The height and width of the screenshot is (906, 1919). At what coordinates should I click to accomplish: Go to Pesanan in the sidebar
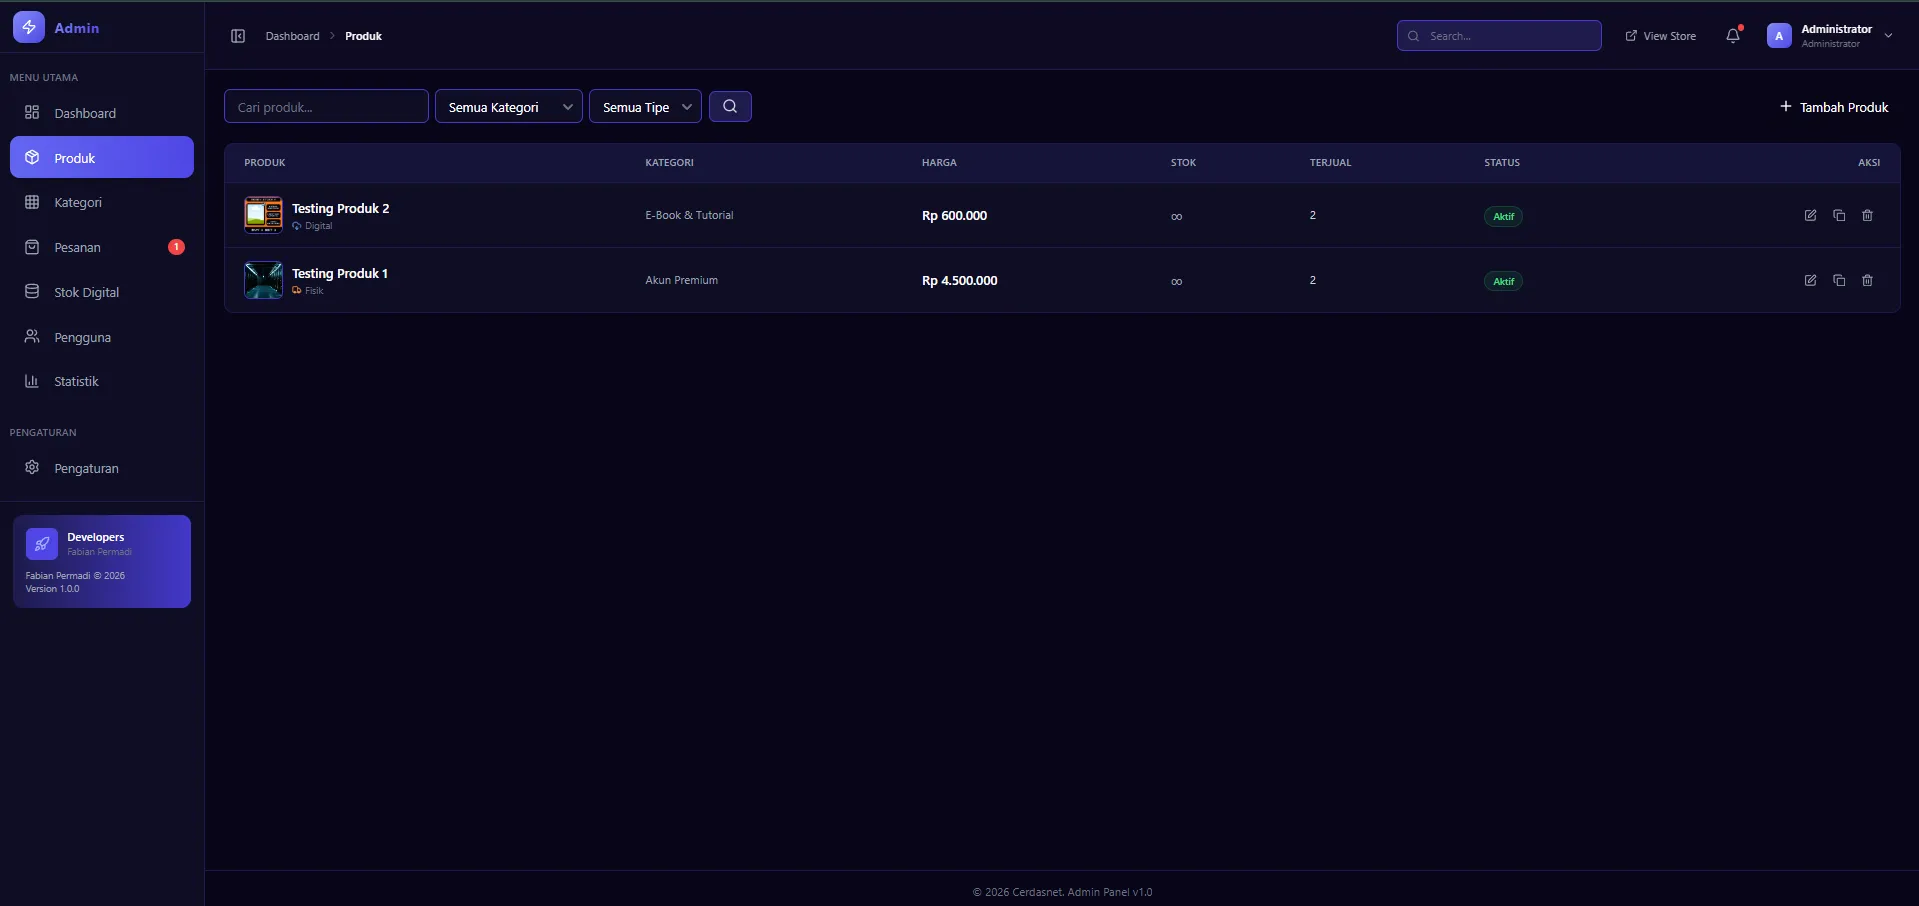pos(78,248)
